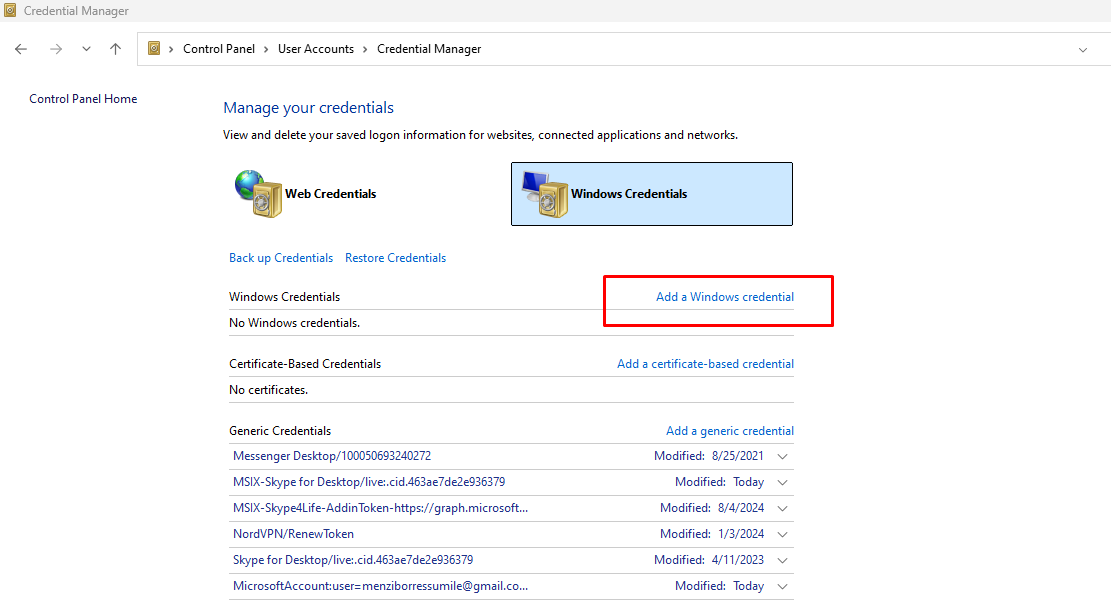
Task: Click the forward navigation arrow
Action: [x=56, y=48]
